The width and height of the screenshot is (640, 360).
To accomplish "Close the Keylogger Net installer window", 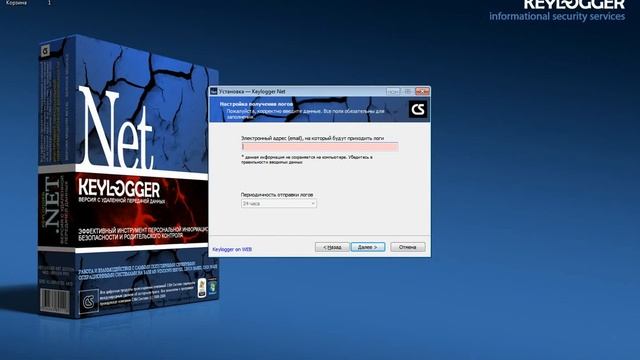I will point(422,91).
